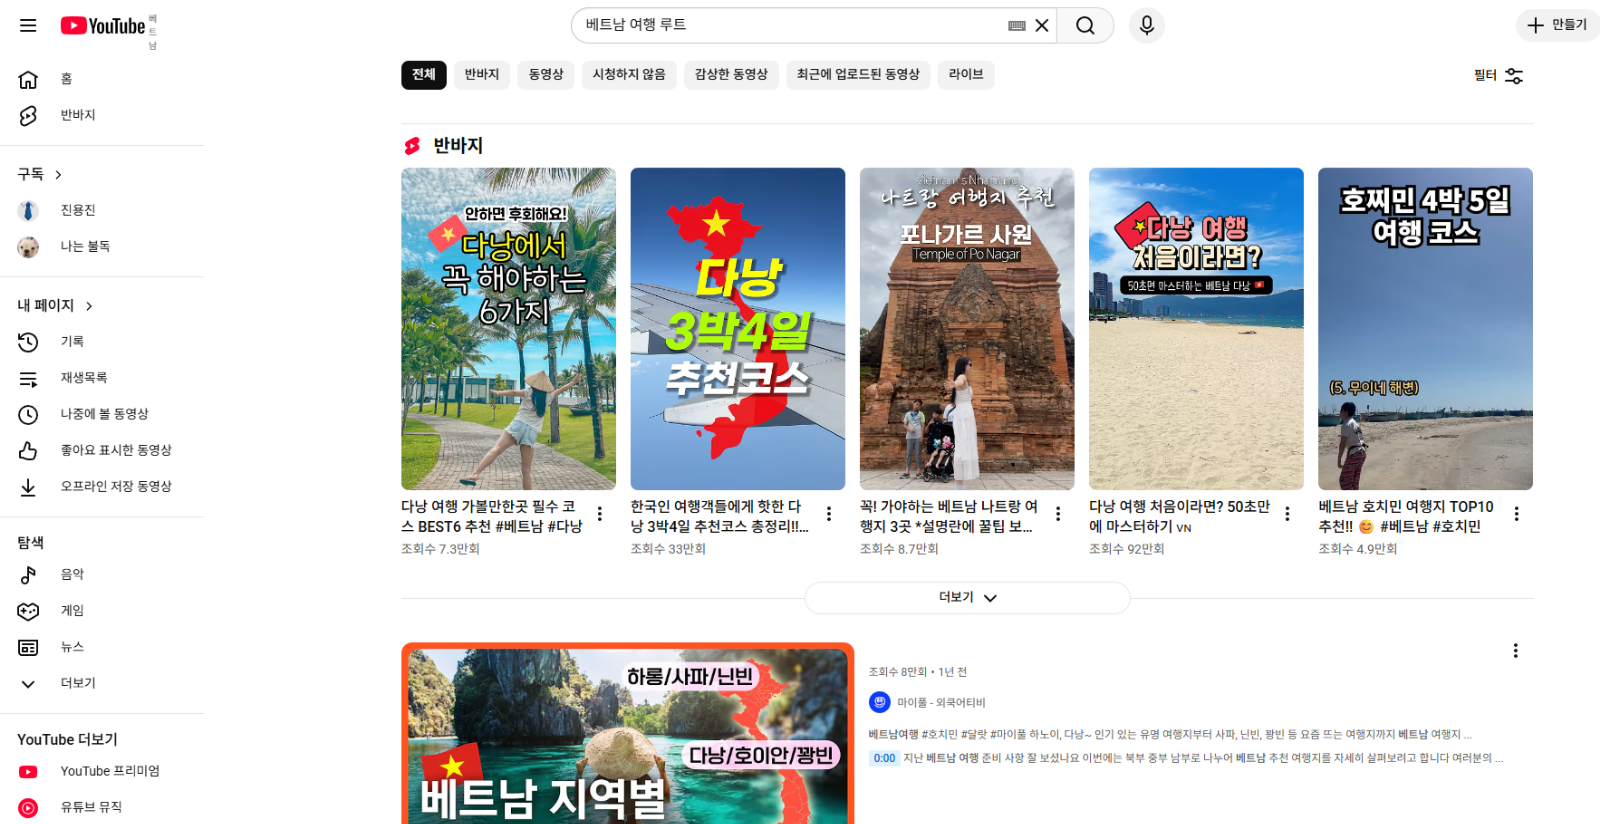Visit the 마이폴 - 외국어티비 channel
1600x824 pixels.
(x=940, y=703)
